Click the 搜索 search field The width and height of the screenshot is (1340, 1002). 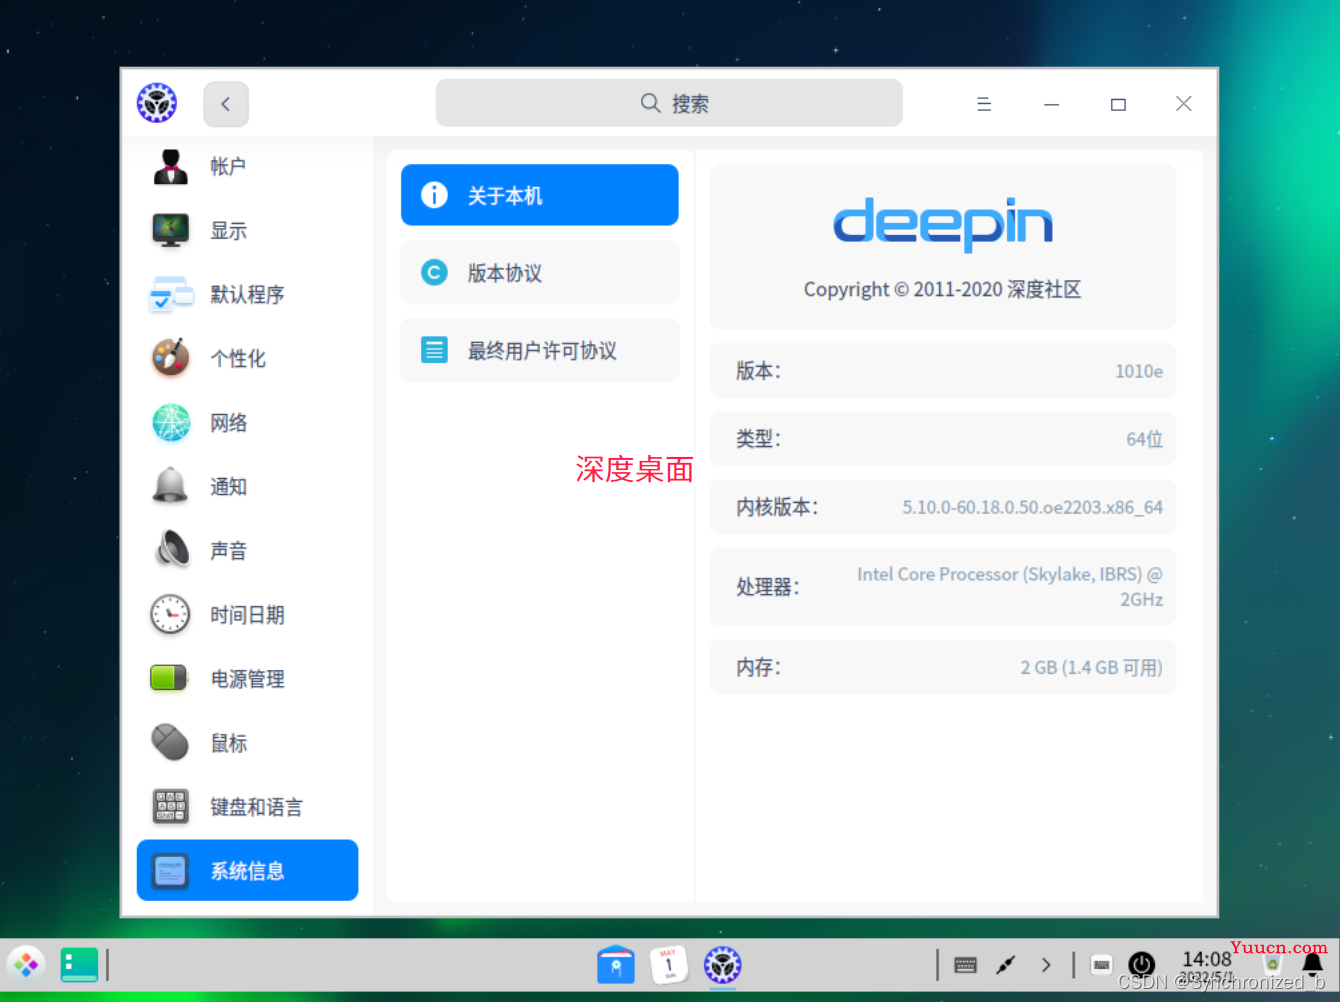tap(669, 104)
